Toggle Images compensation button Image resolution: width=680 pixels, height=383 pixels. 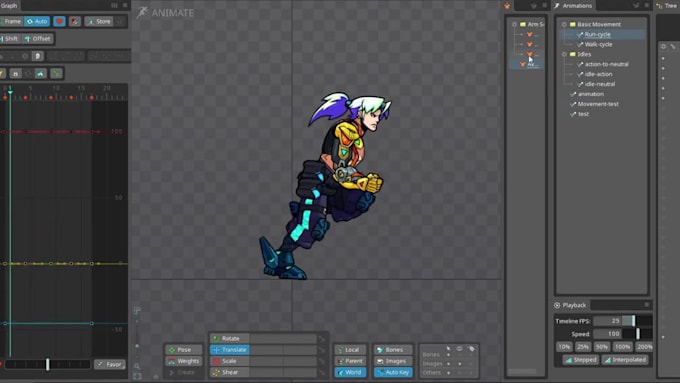(x=393, y=361)
